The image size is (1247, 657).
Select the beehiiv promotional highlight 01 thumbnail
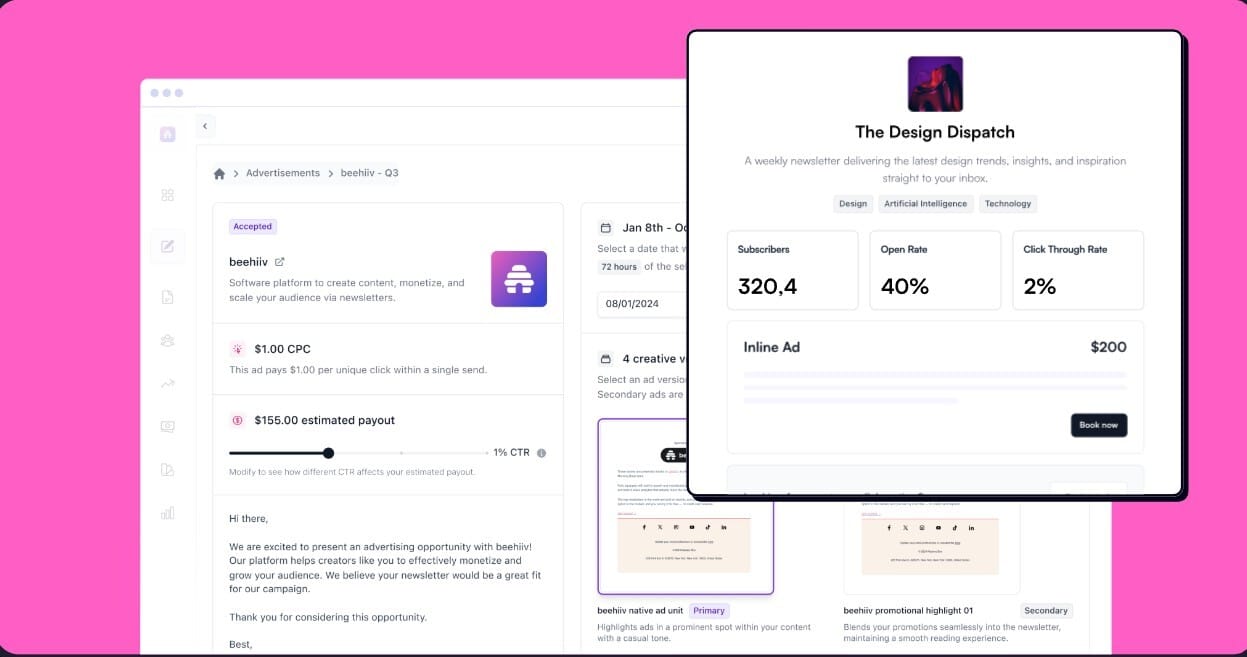tap(932, 543)
